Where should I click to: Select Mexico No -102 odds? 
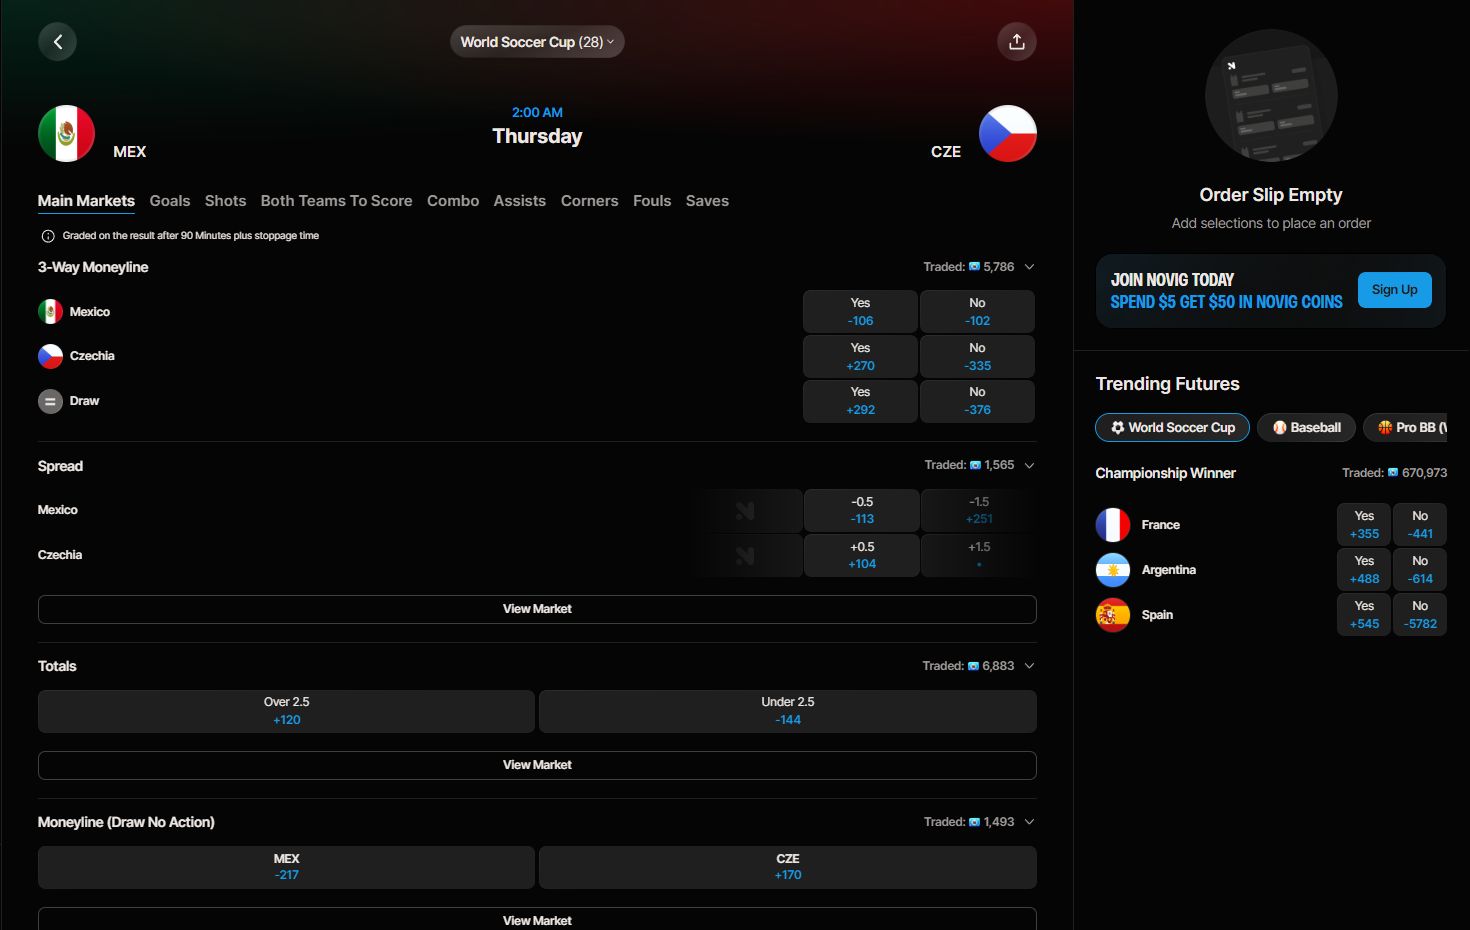[977, 312]
